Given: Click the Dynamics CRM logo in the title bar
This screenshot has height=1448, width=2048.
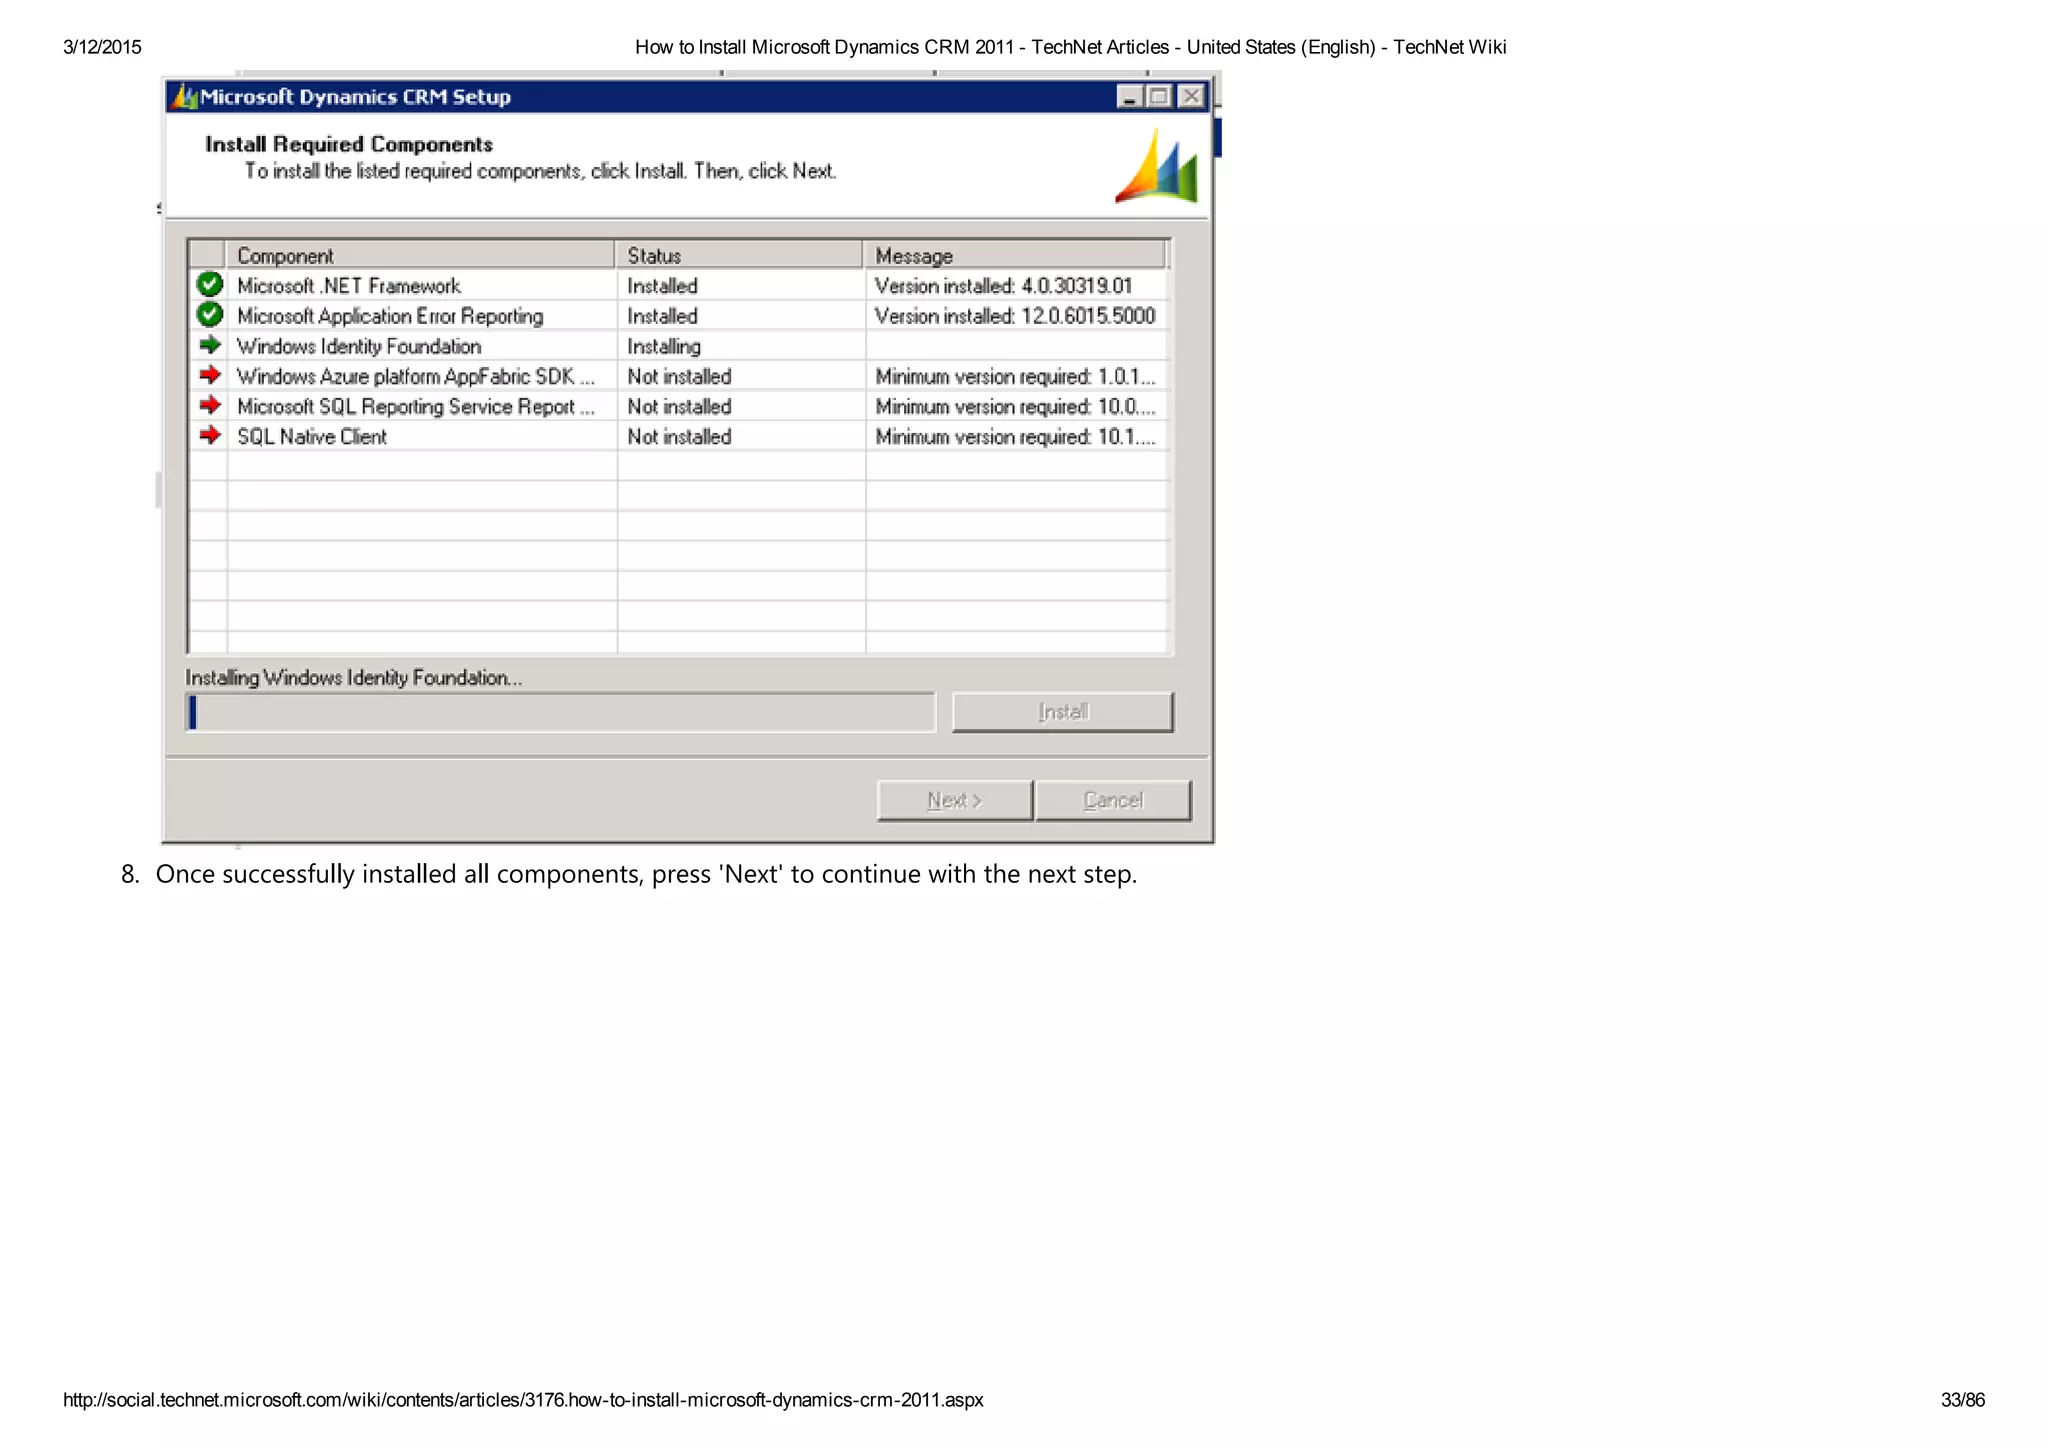Looking at the screenshot, I should point(184,97).
